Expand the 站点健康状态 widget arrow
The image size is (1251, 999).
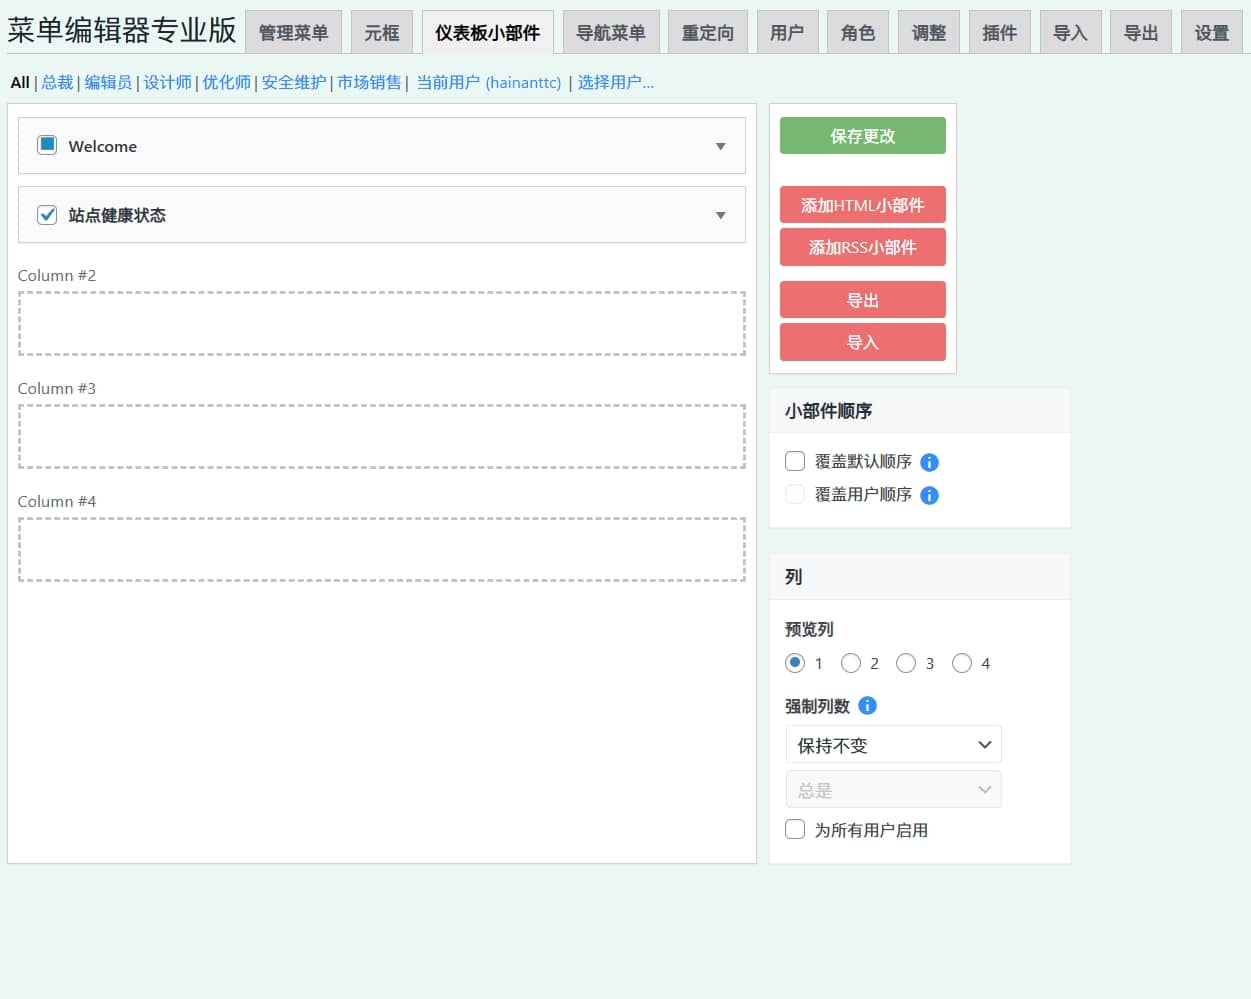[720, 215]
